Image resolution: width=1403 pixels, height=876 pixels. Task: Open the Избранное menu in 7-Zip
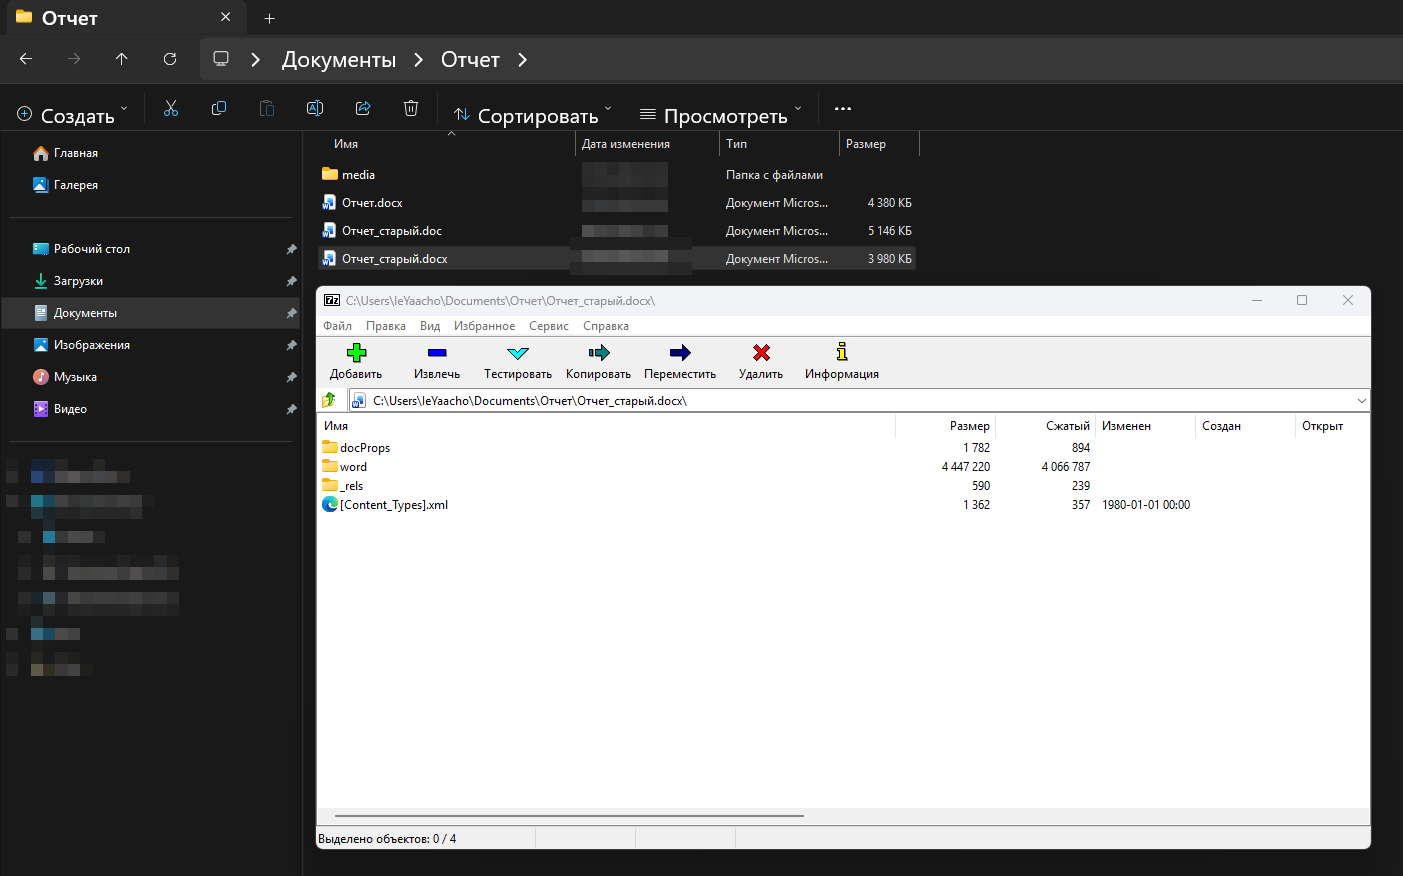pyautogui.click(x=484, y=326)
